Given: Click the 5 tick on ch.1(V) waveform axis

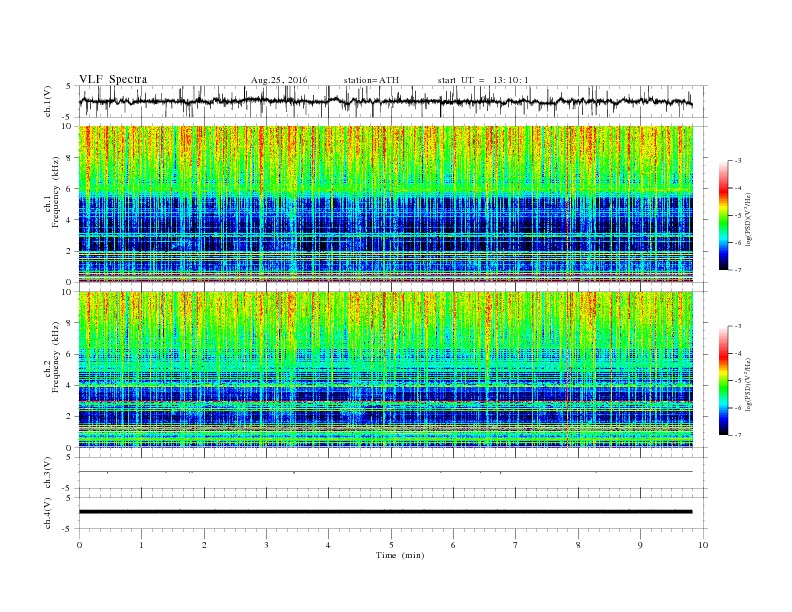Looking at the screenshot, I should (69, 86).
